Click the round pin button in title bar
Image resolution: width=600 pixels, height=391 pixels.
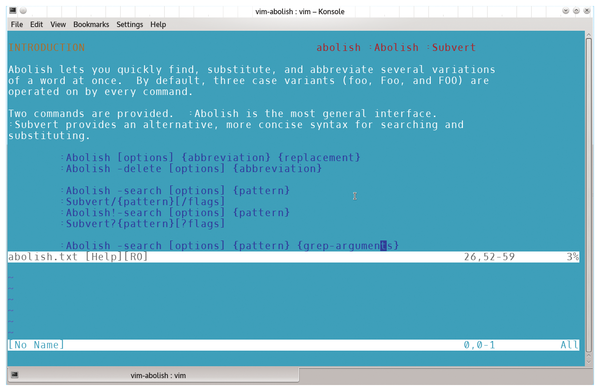(23, 11)
